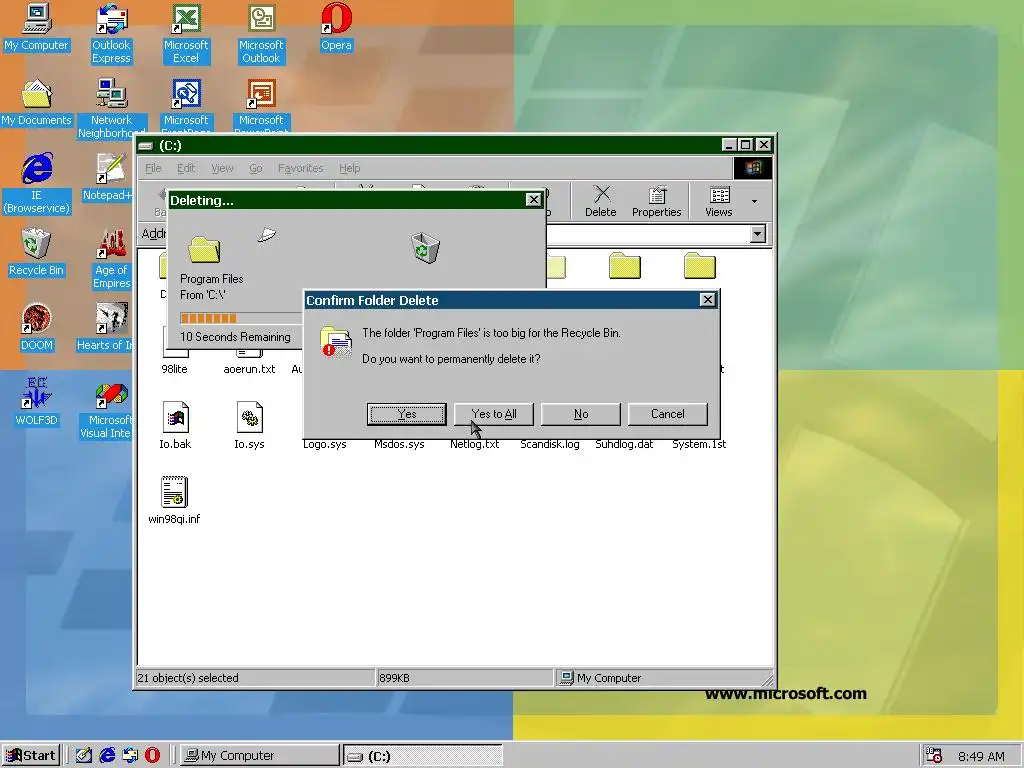Choose Yes to All in delete dialog
Viewport: 1024px width, 768px height.
tap(494, 414)
